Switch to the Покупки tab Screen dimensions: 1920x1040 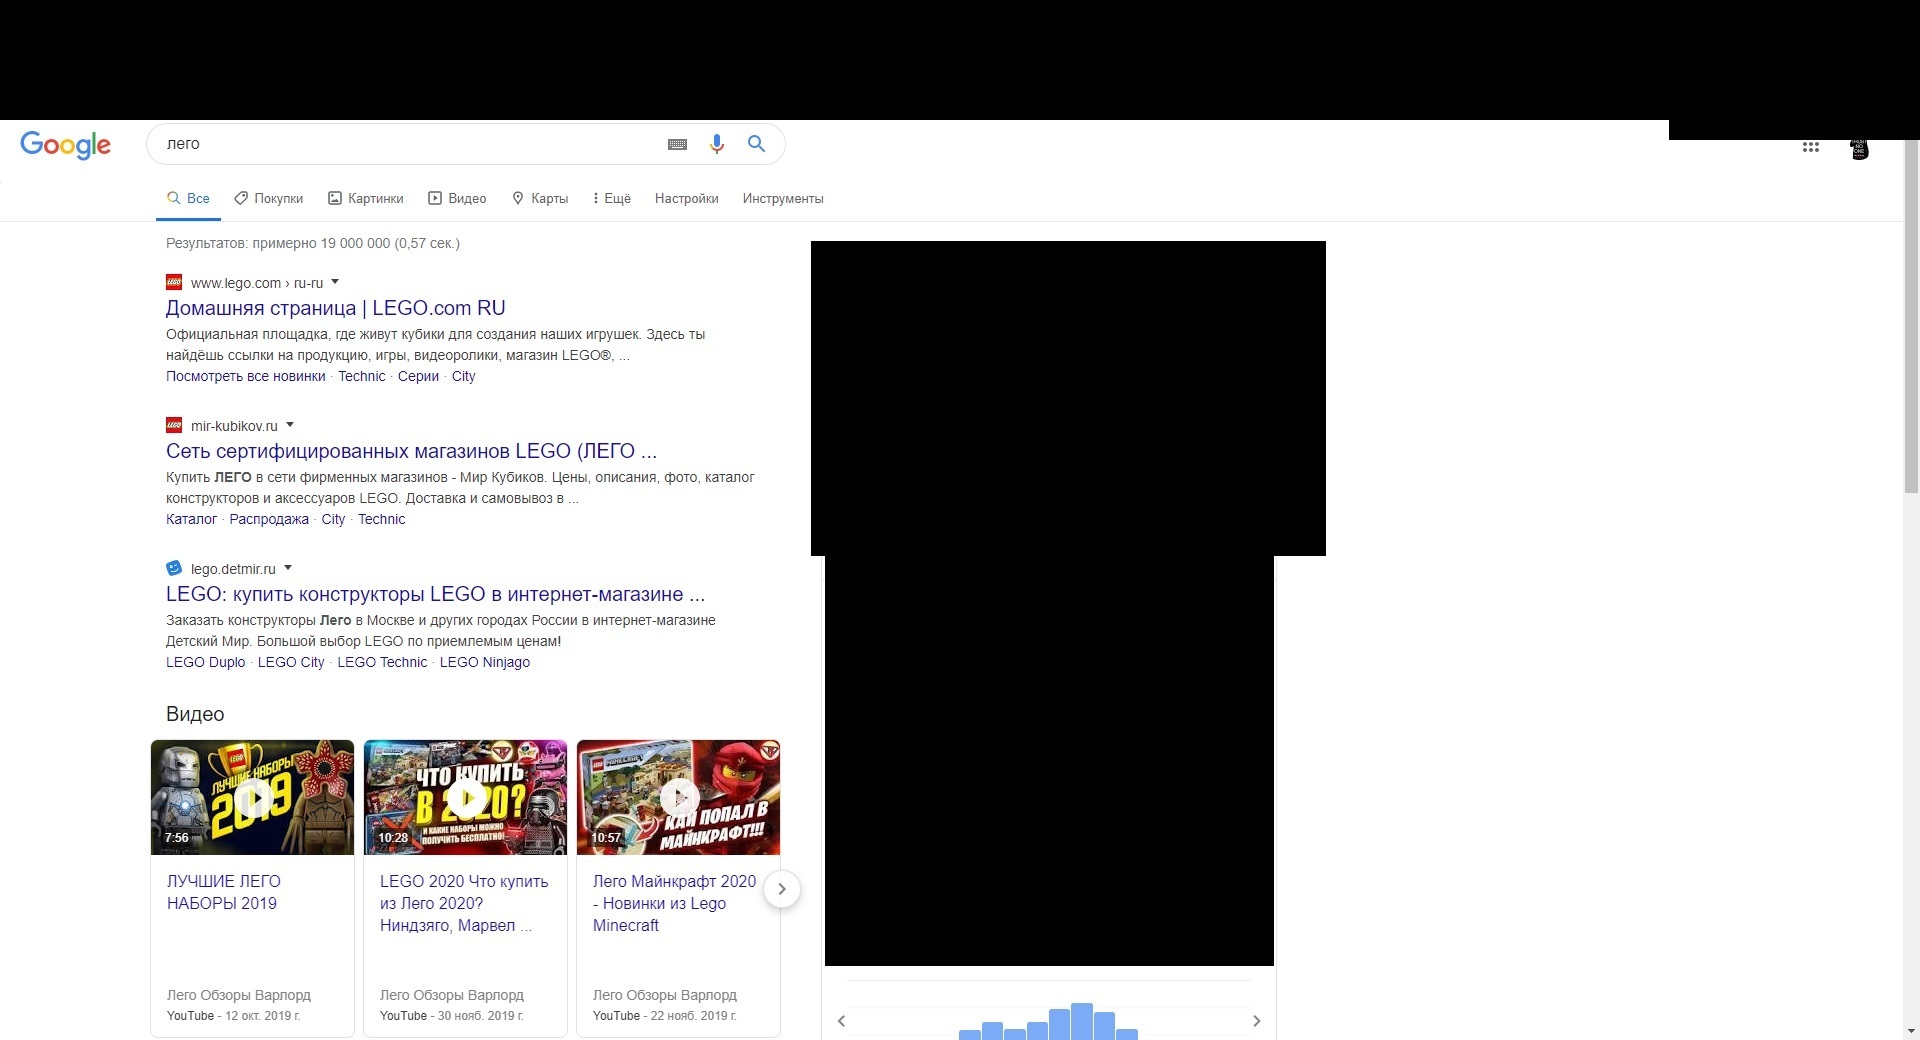[269, 198]
